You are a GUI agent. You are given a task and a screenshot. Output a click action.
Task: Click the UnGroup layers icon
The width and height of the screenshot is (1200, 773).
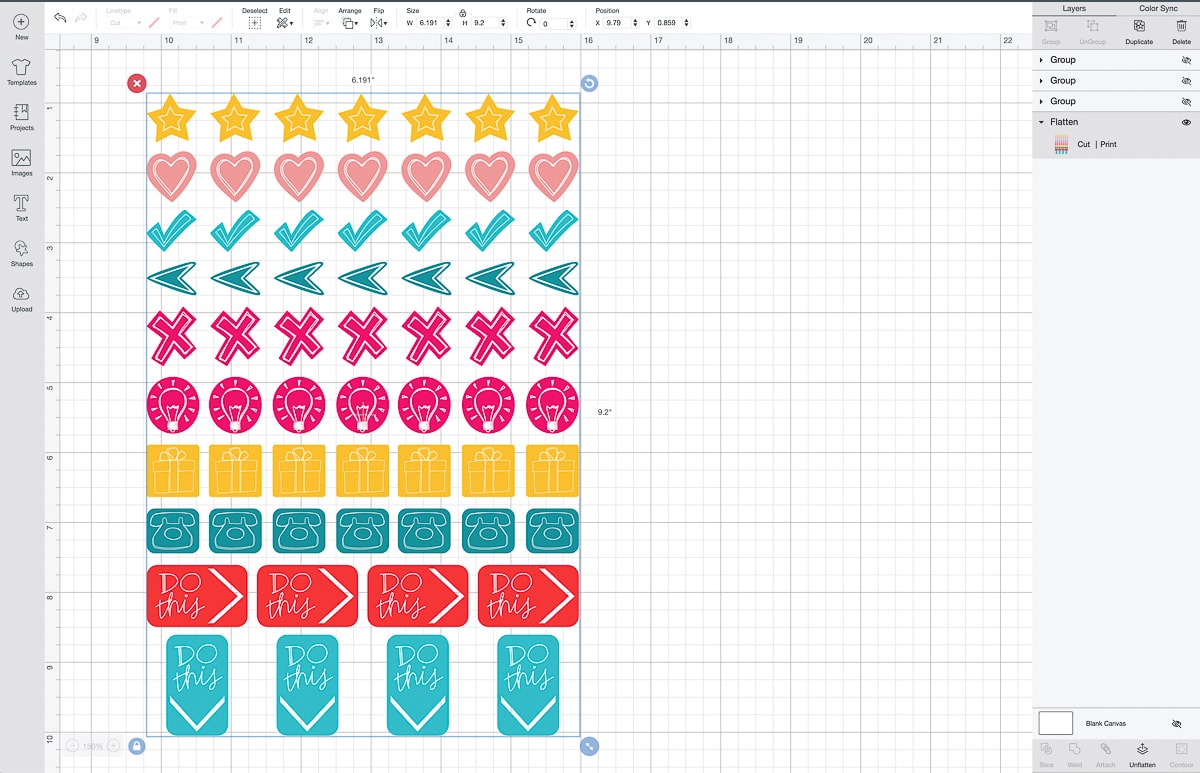coord(1093,26)
